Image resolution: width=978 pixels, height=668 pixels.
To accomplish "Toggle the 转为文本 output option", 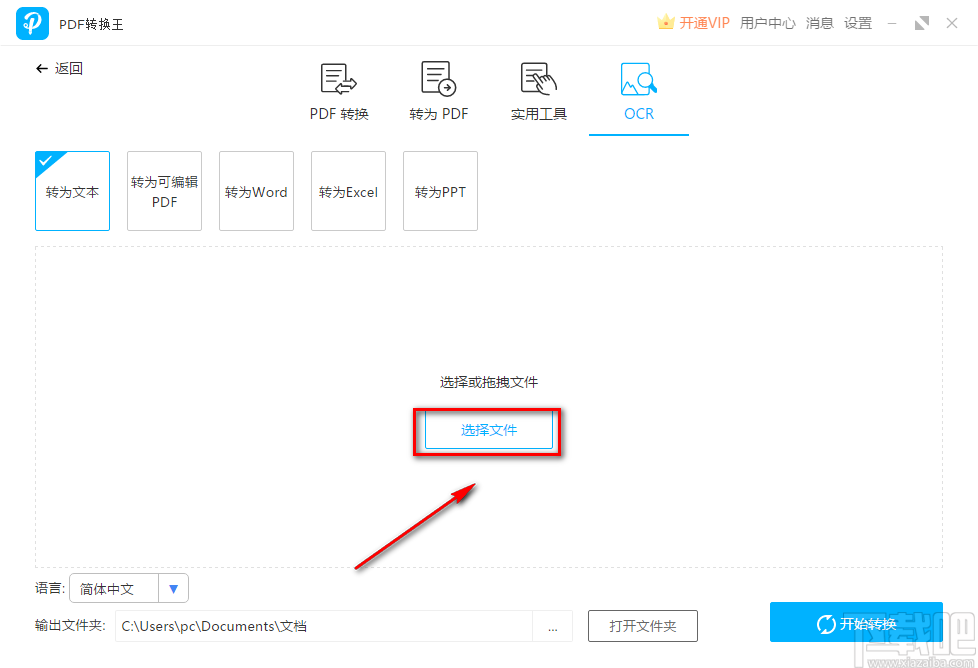I will point(72,191).
